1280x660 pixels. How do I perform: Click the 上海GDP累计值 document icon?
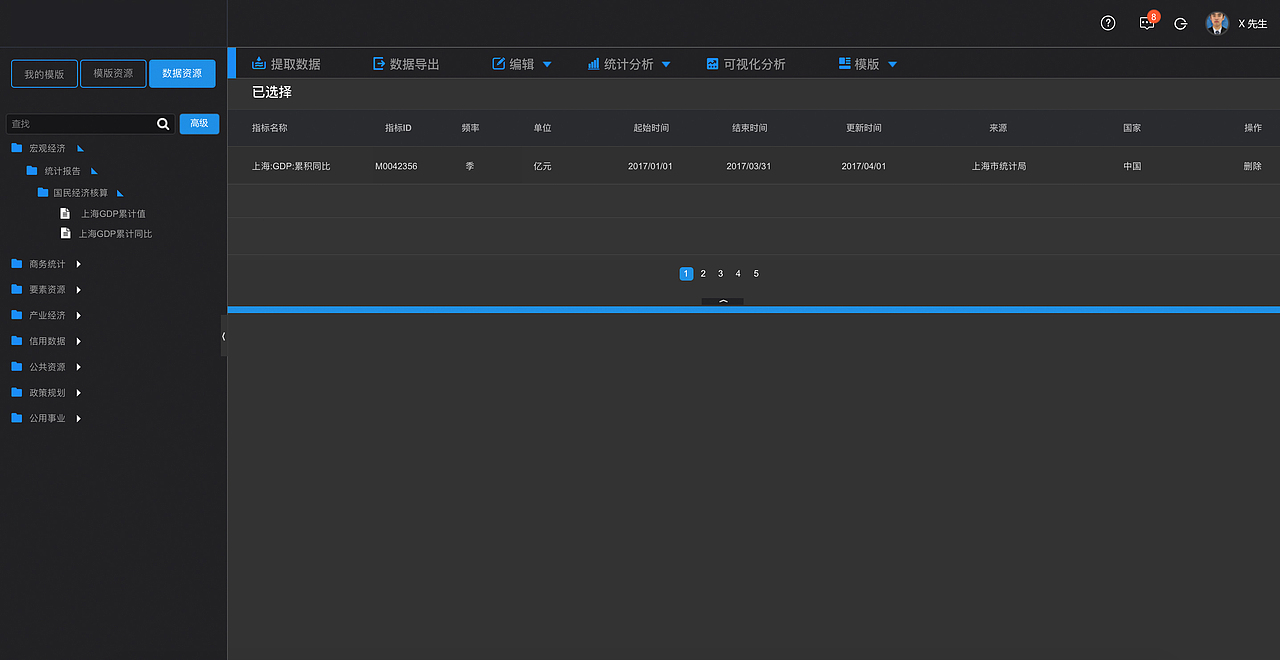click(x=66, y=213)
